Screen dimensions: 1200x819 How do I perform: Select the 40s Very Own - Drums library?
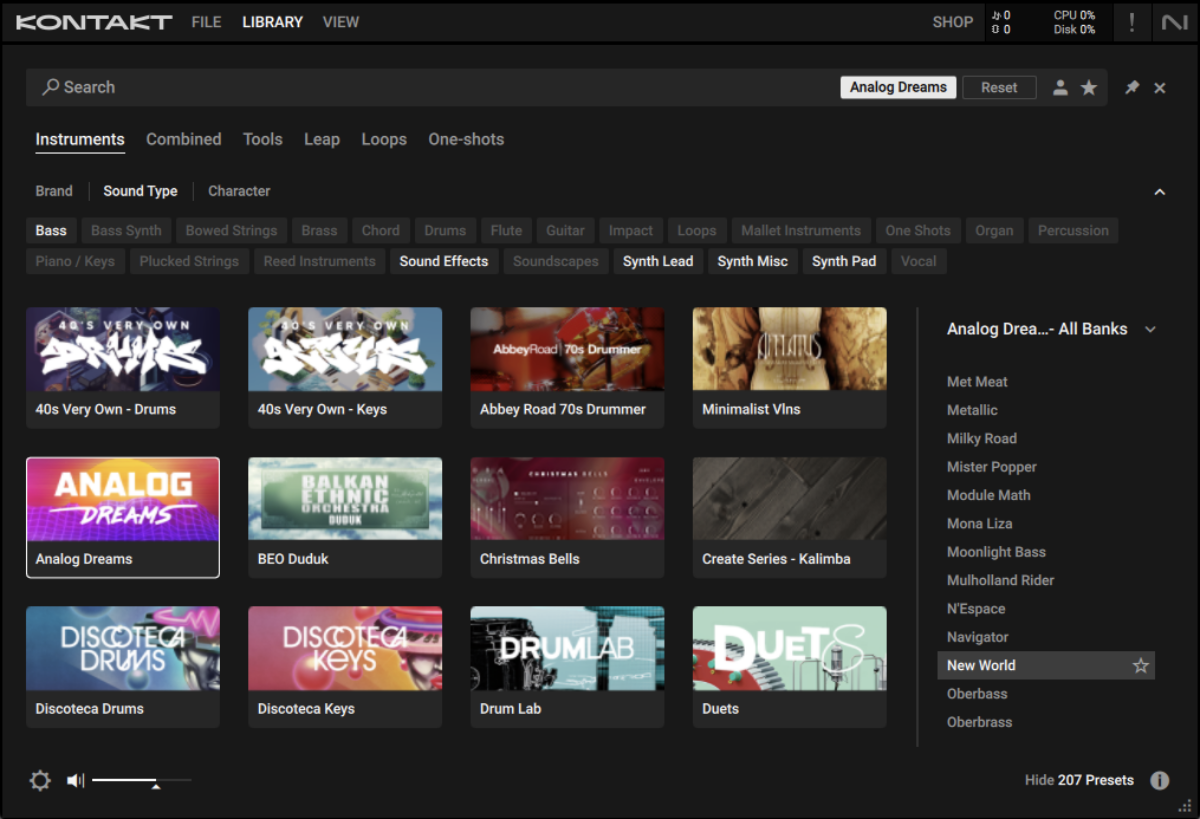coord(123,367)
